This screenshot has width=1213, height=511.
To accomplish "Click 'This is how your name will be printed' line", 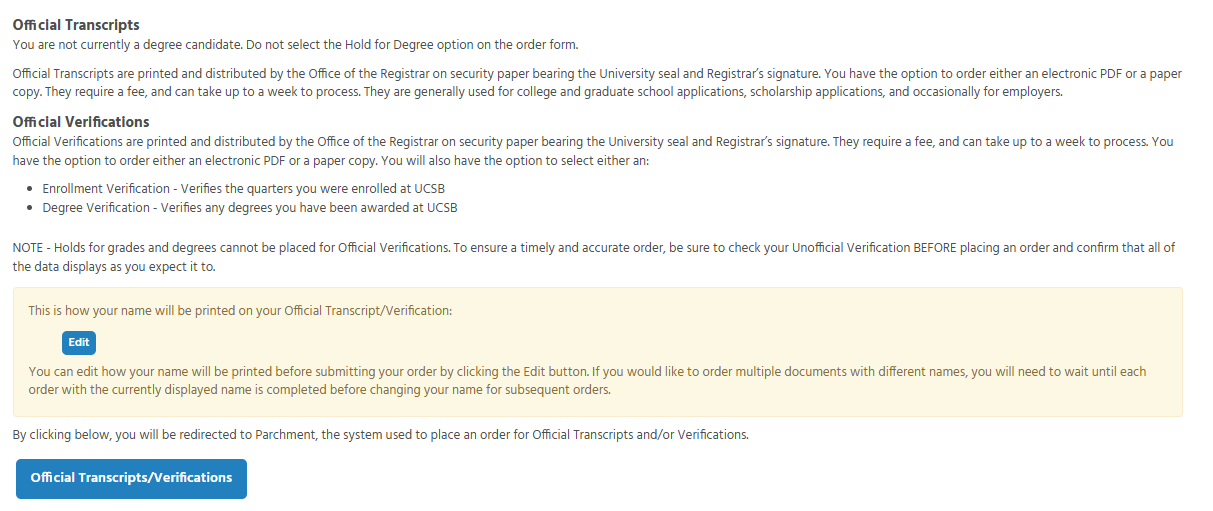I will click(x=240, y=311).
